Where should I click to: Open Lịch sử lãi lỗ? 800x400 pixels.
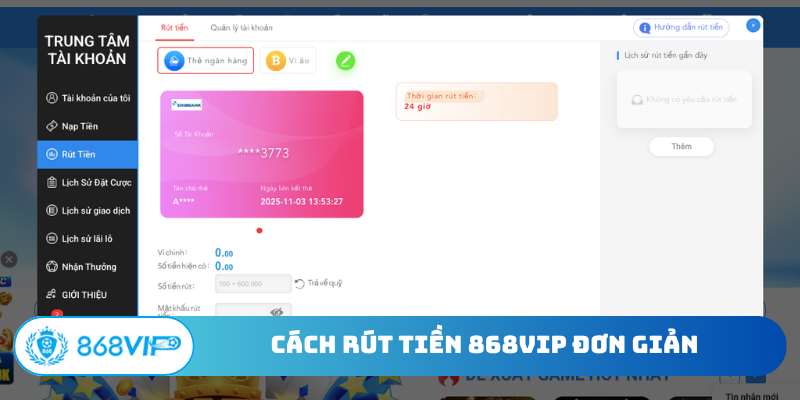tap(87, 238)
